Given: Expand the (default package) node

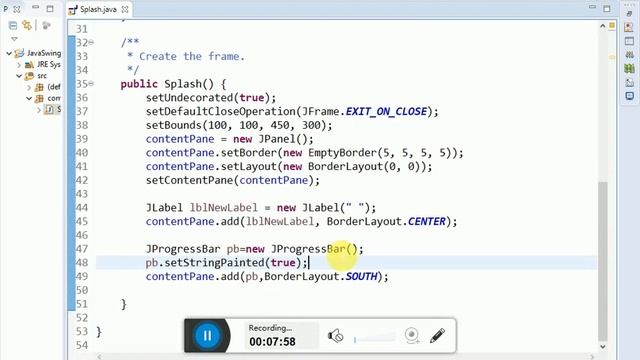Looking at the screenshot, I should tap(29, 87).
